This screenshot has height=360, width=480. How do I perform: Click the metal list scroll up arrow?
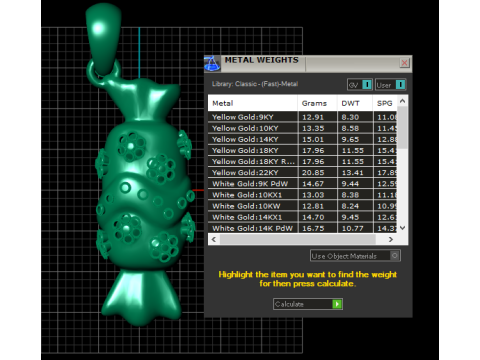(x=403, y=101)
